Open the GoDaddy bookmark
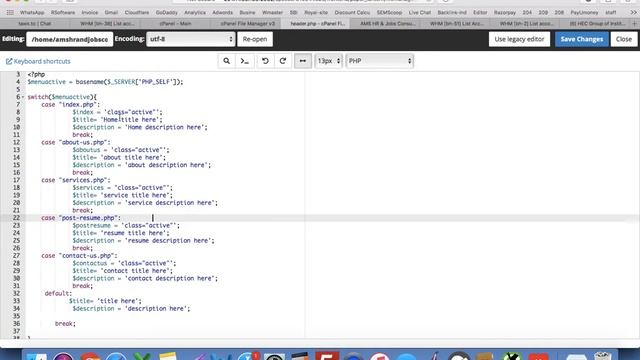Image resolution: width=640 pixels, height=360 pixels. tap(167, 13)
